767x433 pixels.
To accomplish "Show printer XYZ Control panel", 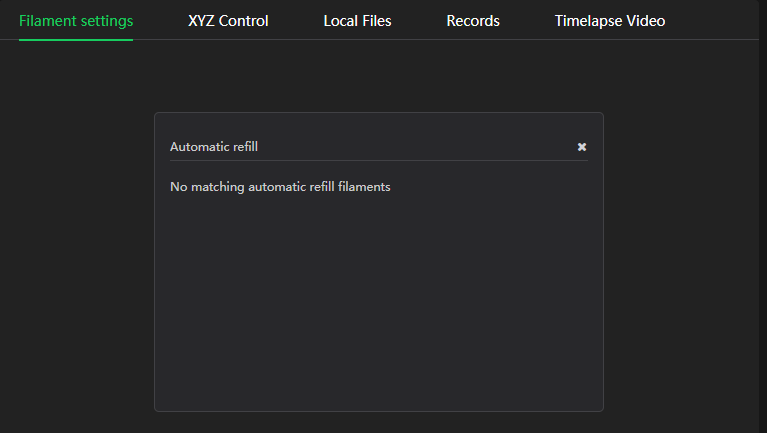I will [x=228, y=21].
